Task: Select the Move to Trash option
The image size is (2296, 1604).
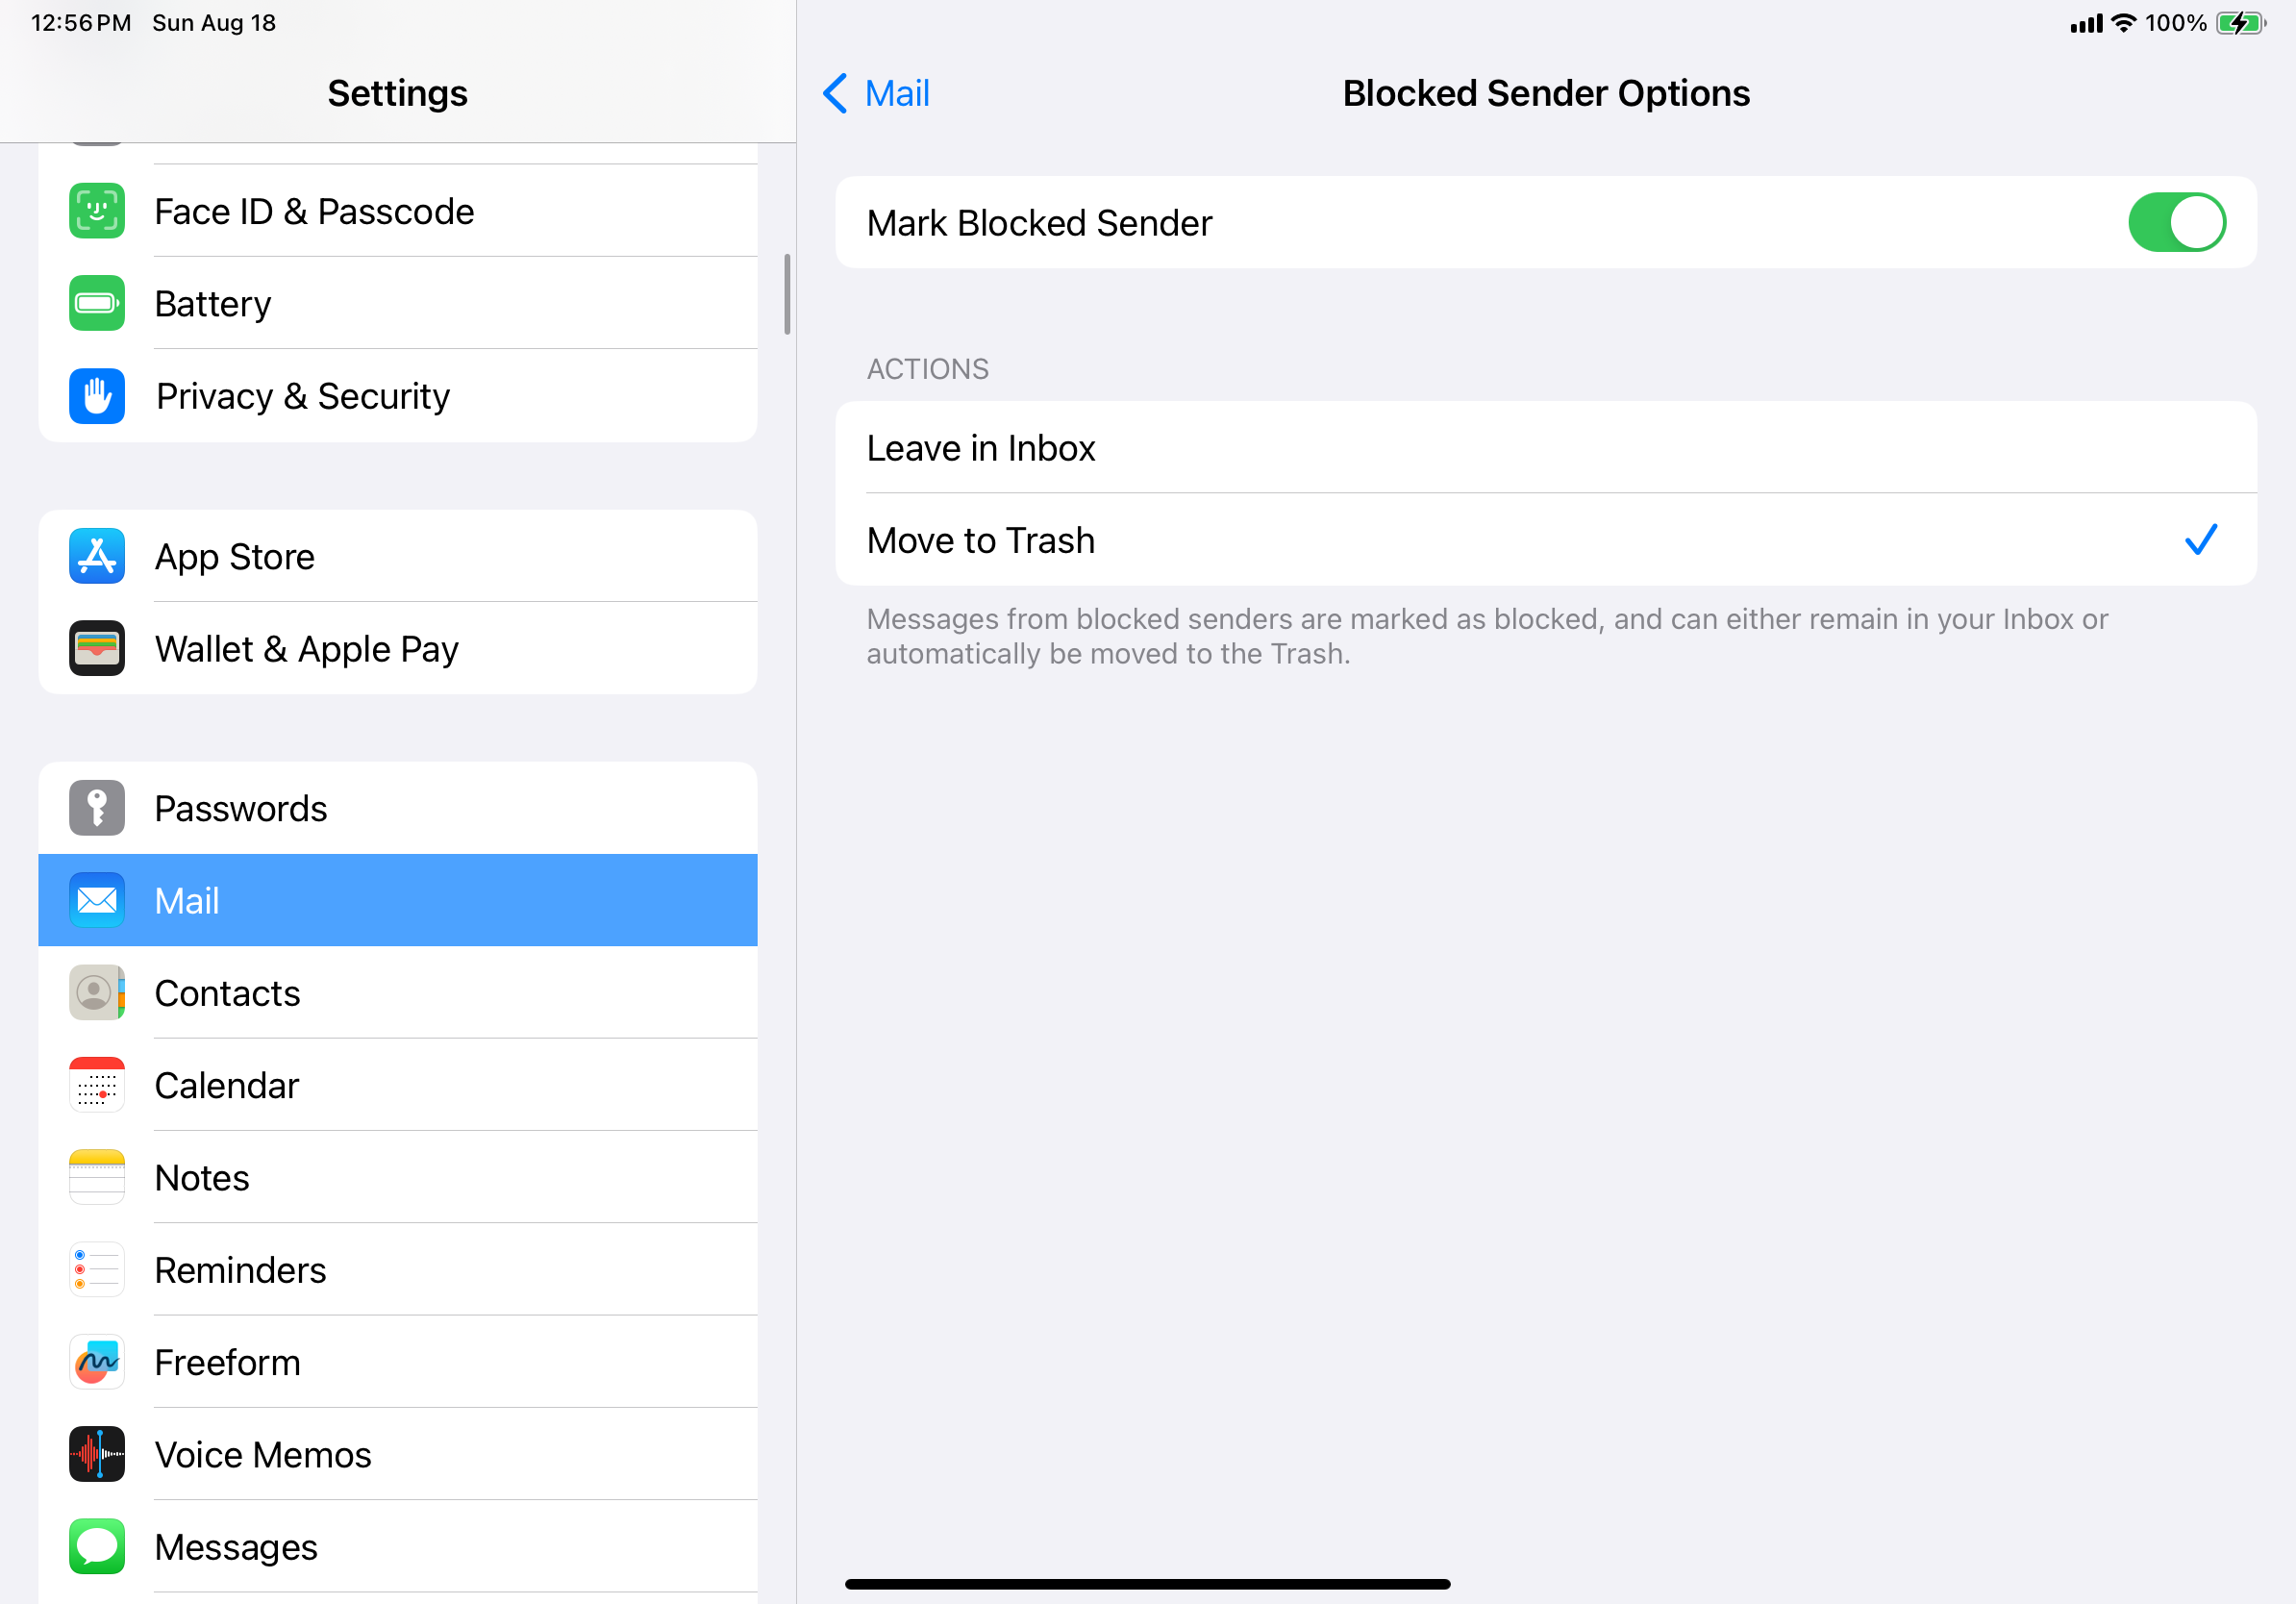Action: pyautogui.click(x=1545, y=540)
